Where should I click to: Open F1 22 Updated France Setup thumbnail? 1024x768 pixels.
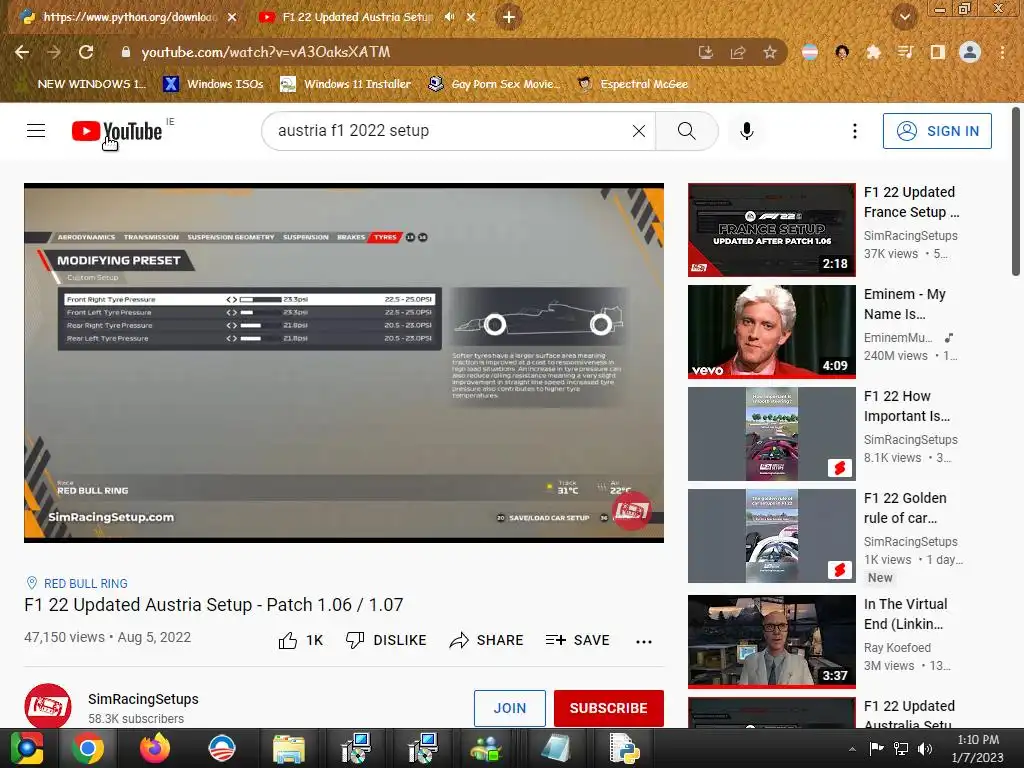[x=771, y=230]
